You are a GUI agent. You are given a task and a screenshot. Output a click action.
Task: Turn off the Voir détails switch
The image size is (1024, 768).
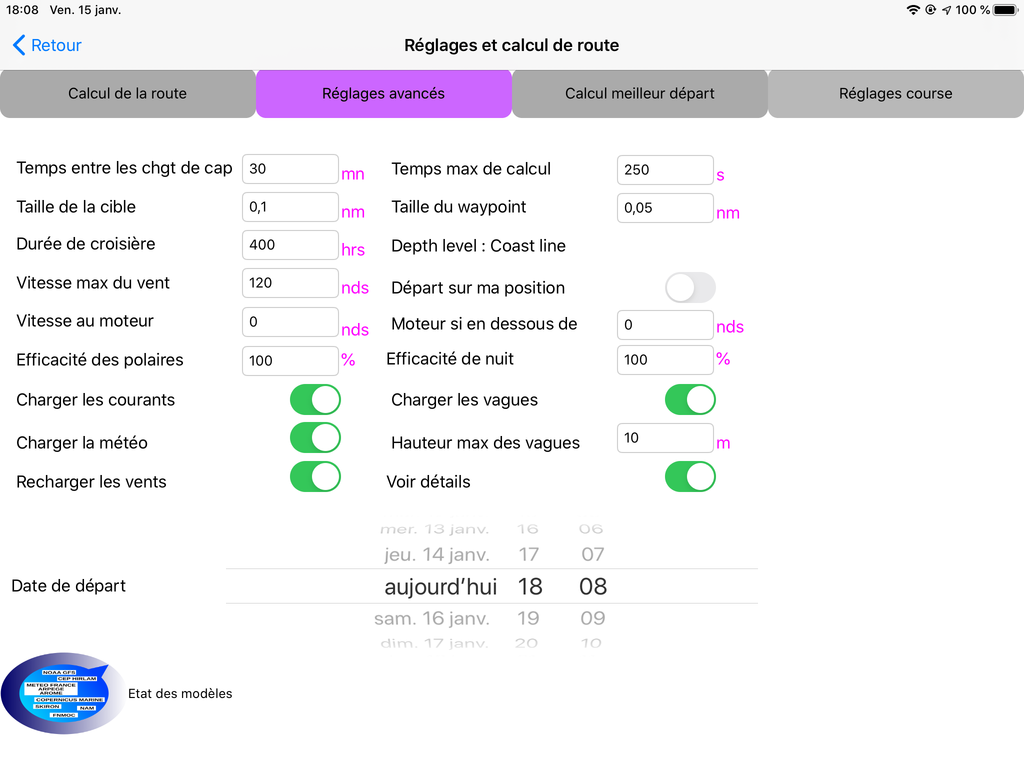tap(690, 477)
